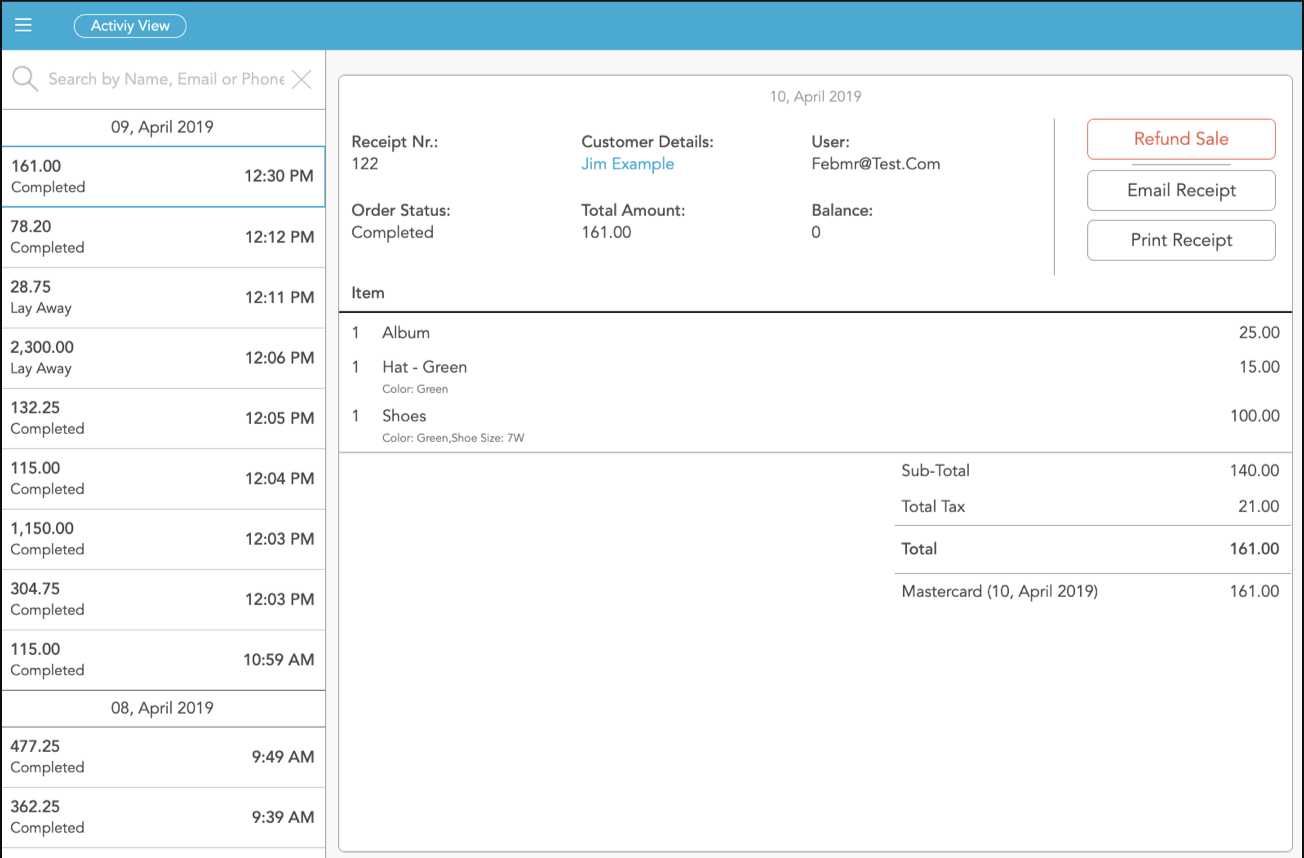Viewport: 1304px width, 858px height.
Task: Open the 1,150.00 Completed transaction
Action: [163, 538]
